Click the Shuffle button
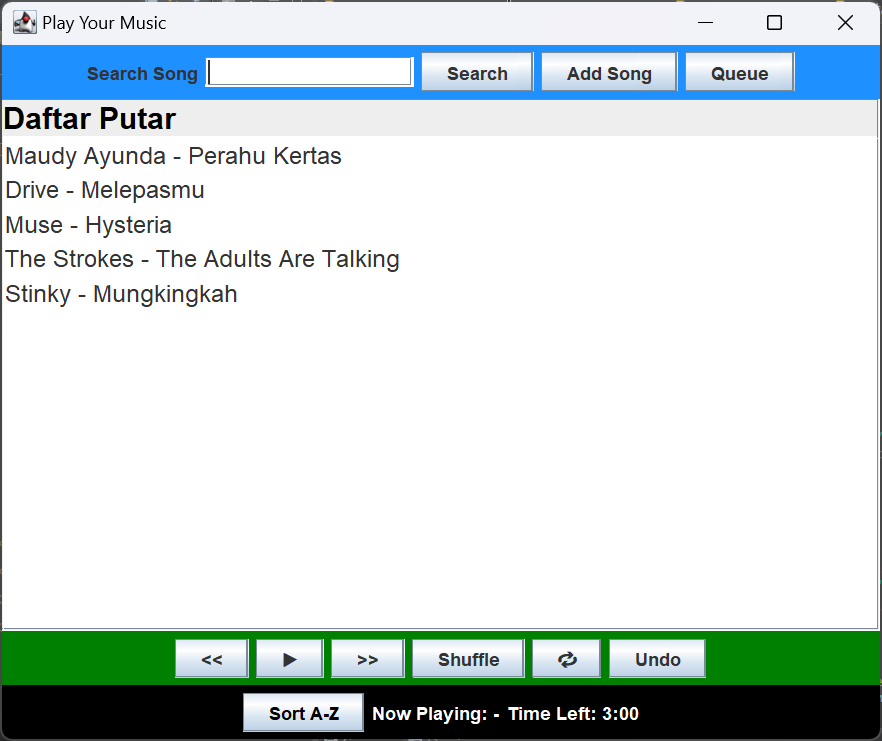The image size is (882, 741). (468, 659)
